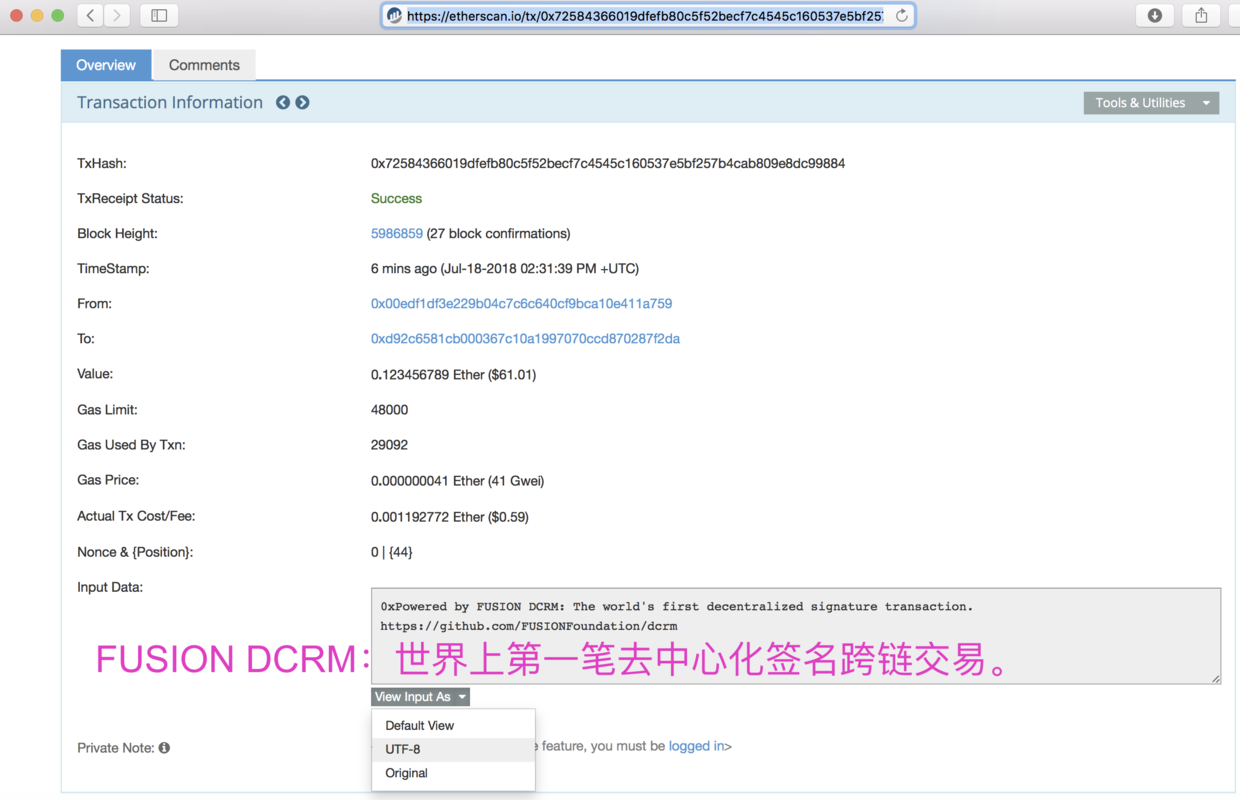Open the Safari share menu

coord(1201,15)
